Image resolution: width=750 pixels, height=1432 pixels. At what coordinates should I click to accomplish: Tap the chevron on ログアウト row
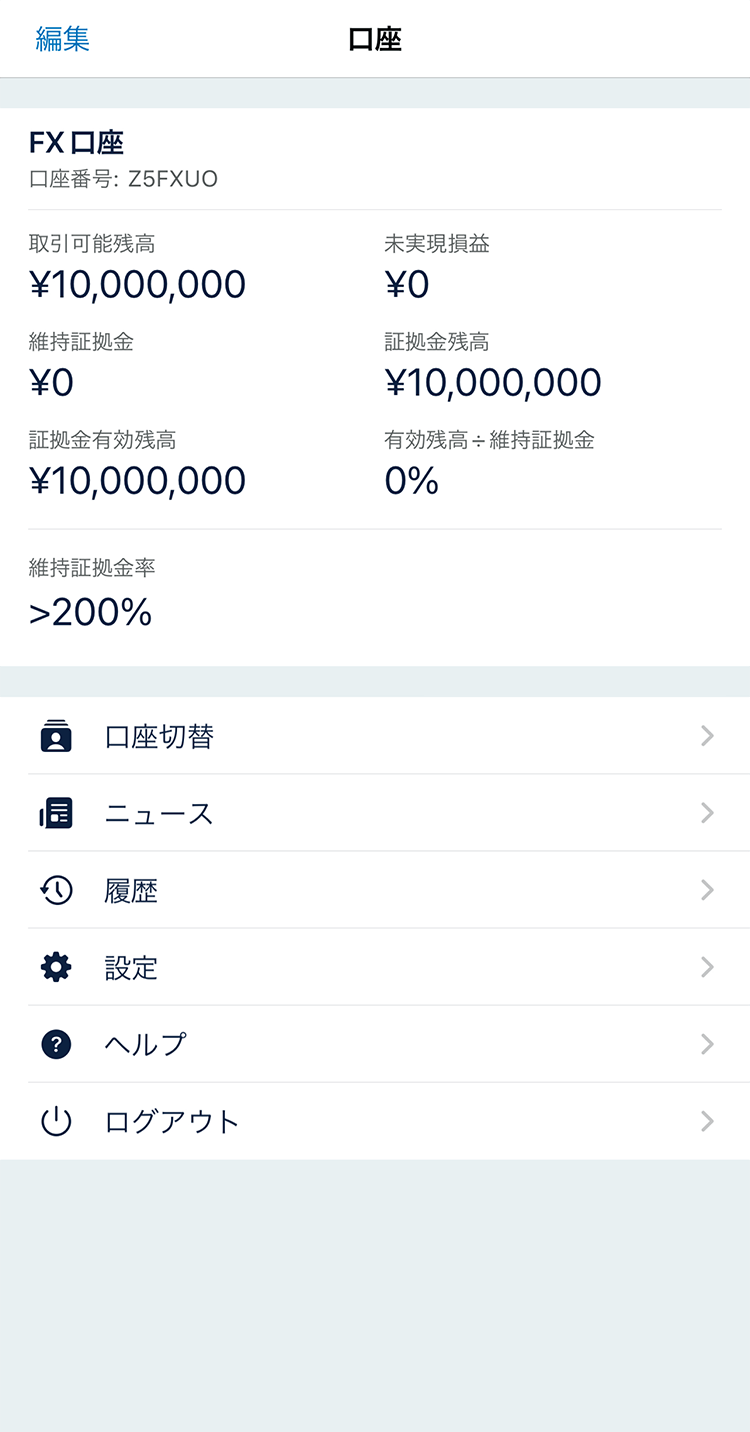707,1121
